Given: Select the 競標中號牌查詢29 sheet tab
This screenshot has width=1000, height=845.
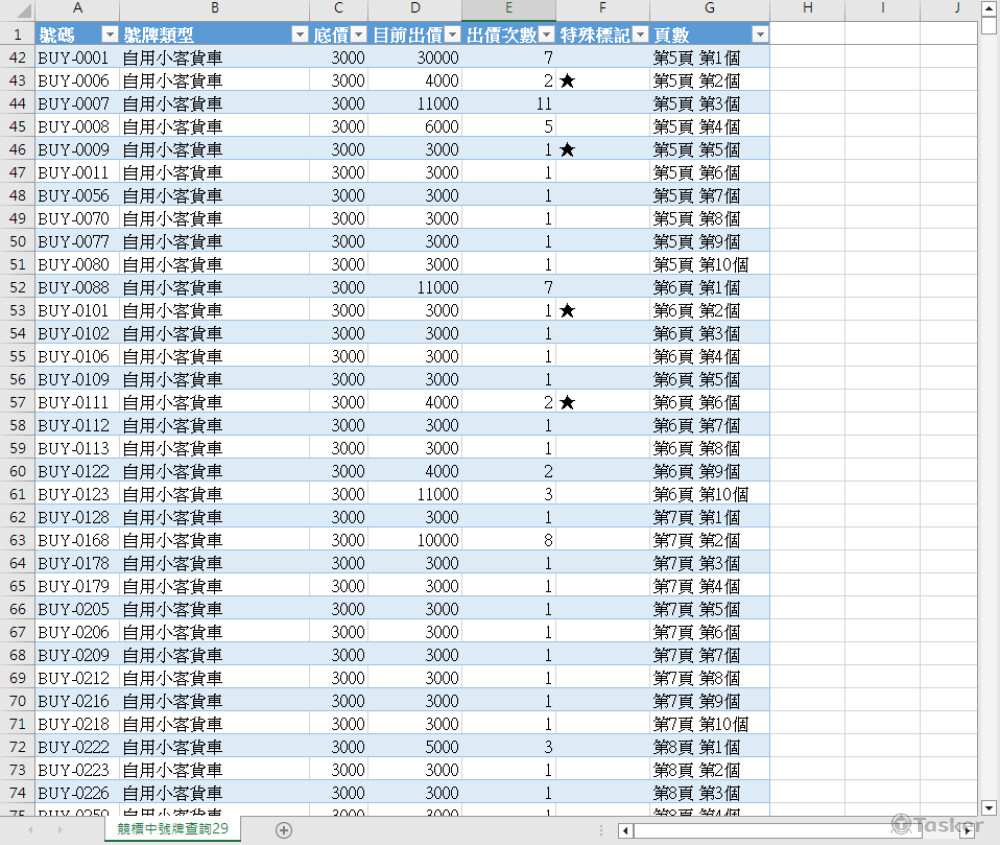Looking at the screenshot, I should click(172, 830).
